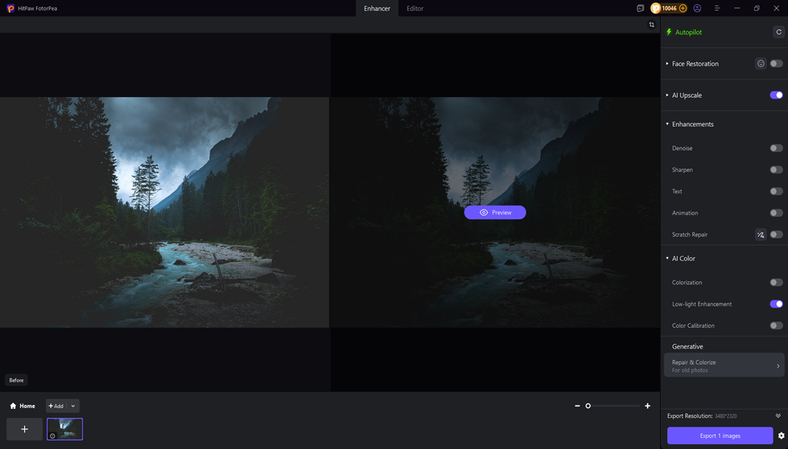Click the zoom slider handle
Screen dimensions: 788x449
point(588,406)
